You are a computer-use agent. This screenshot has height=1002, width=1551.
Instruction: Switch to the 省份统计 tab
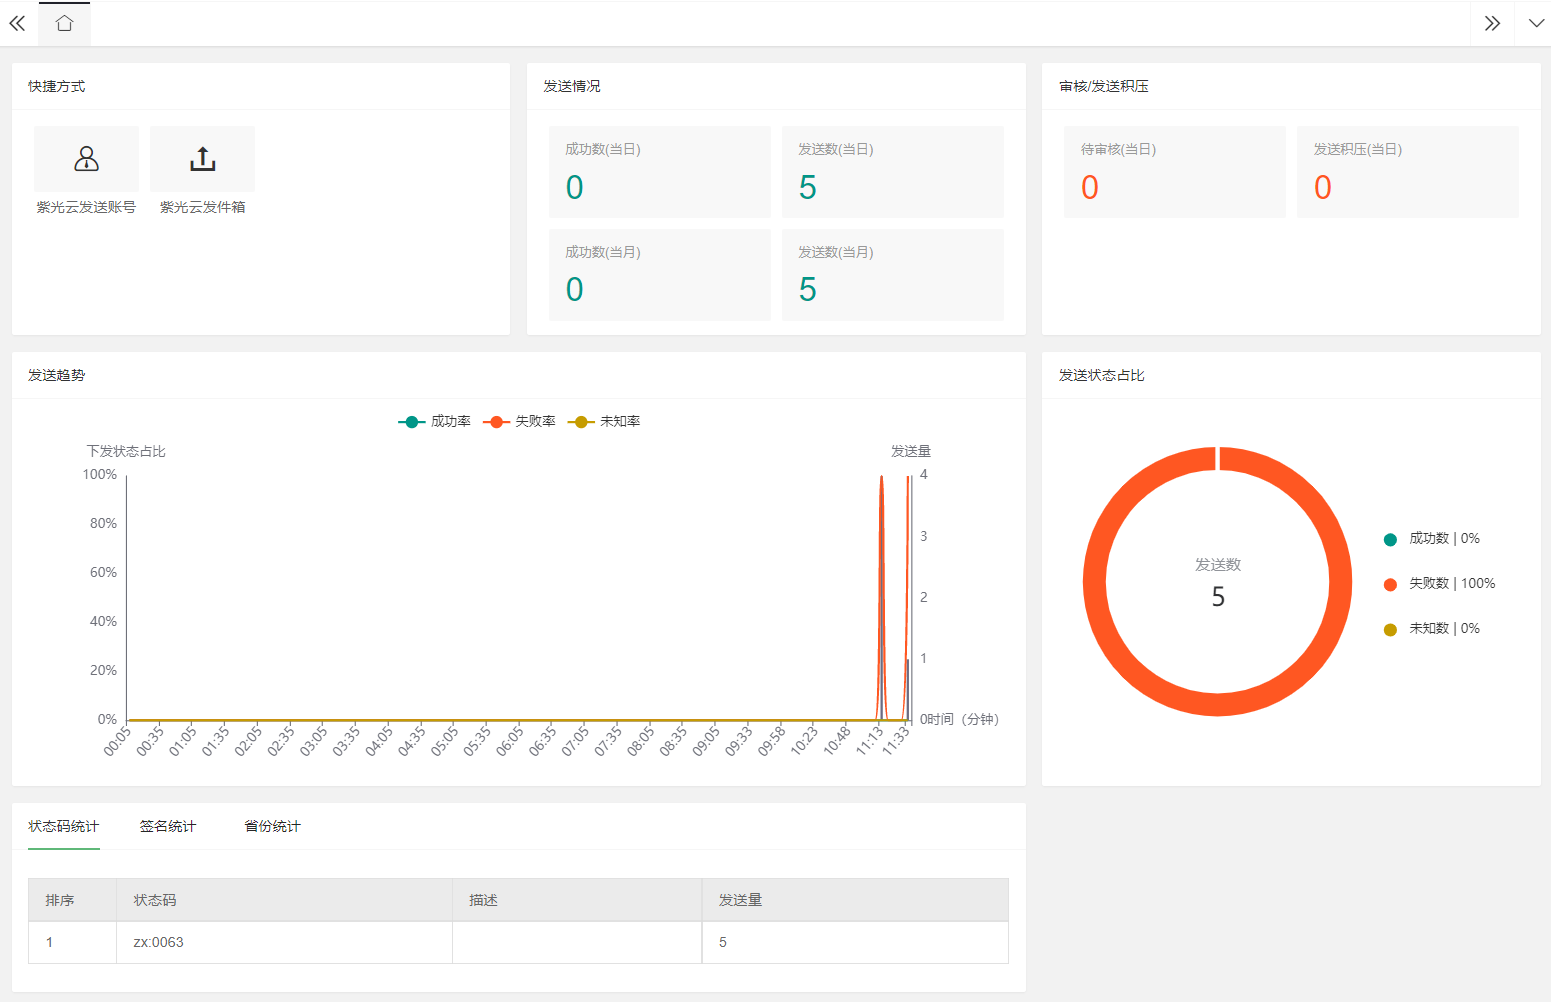(x=273, y=826)
